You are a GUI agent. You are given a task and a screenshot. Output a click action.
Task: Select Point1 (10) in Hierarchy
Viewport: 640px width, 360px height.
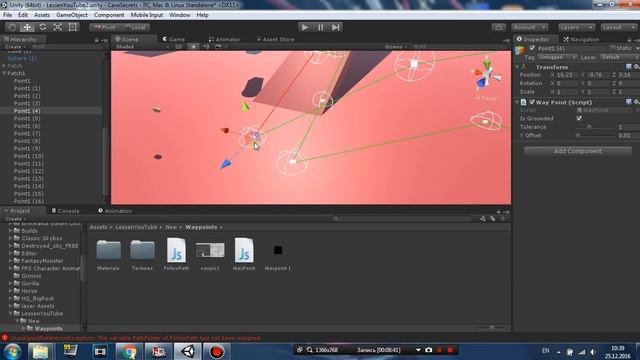click(x=29, y=156)
